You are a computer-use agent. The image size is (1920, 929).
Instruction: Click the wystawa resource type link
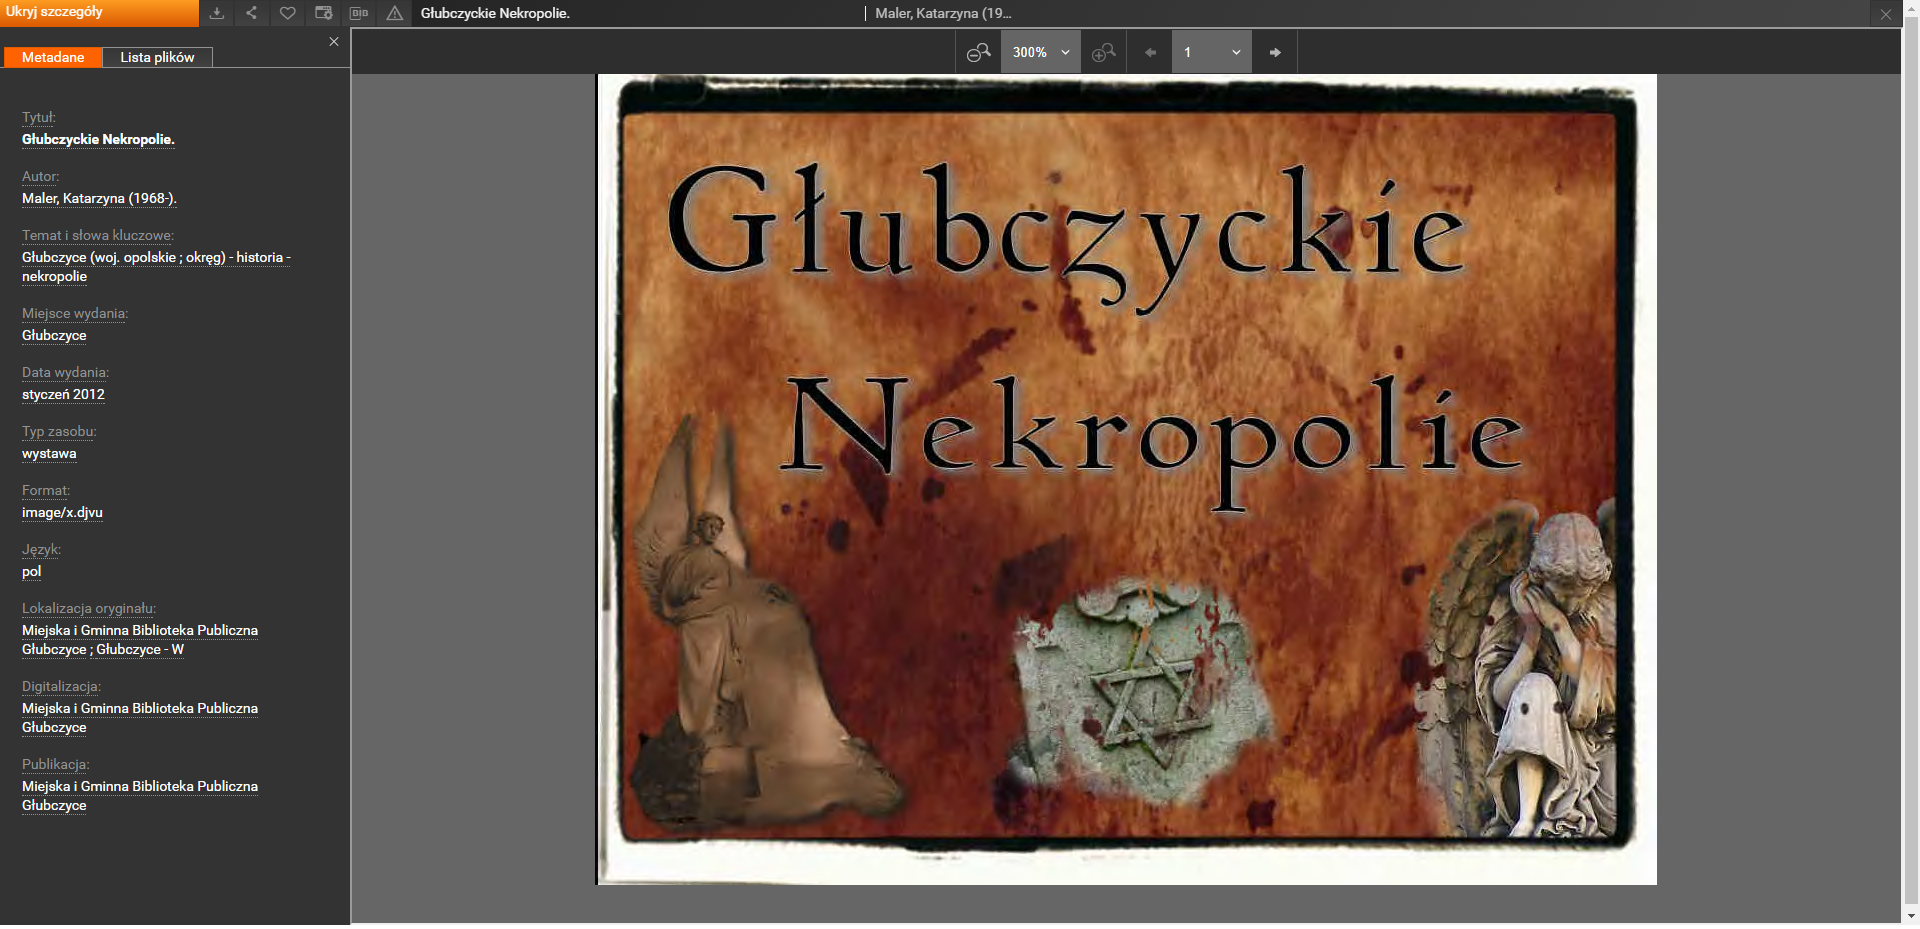coord(49,453)
